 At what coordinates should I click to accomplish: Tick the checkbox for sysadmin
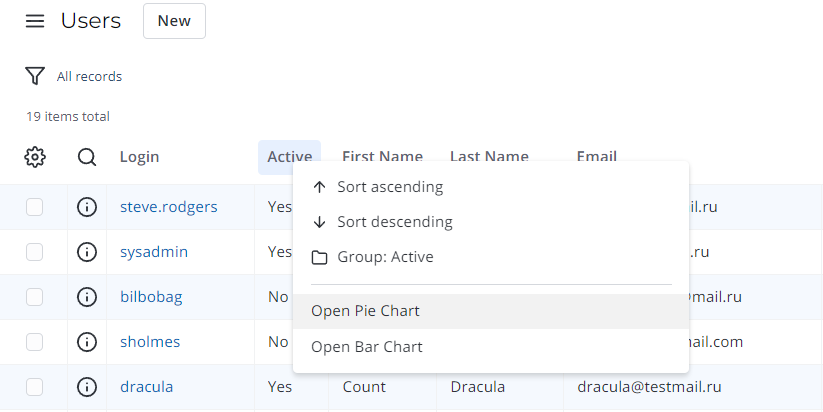pos(35,252)
